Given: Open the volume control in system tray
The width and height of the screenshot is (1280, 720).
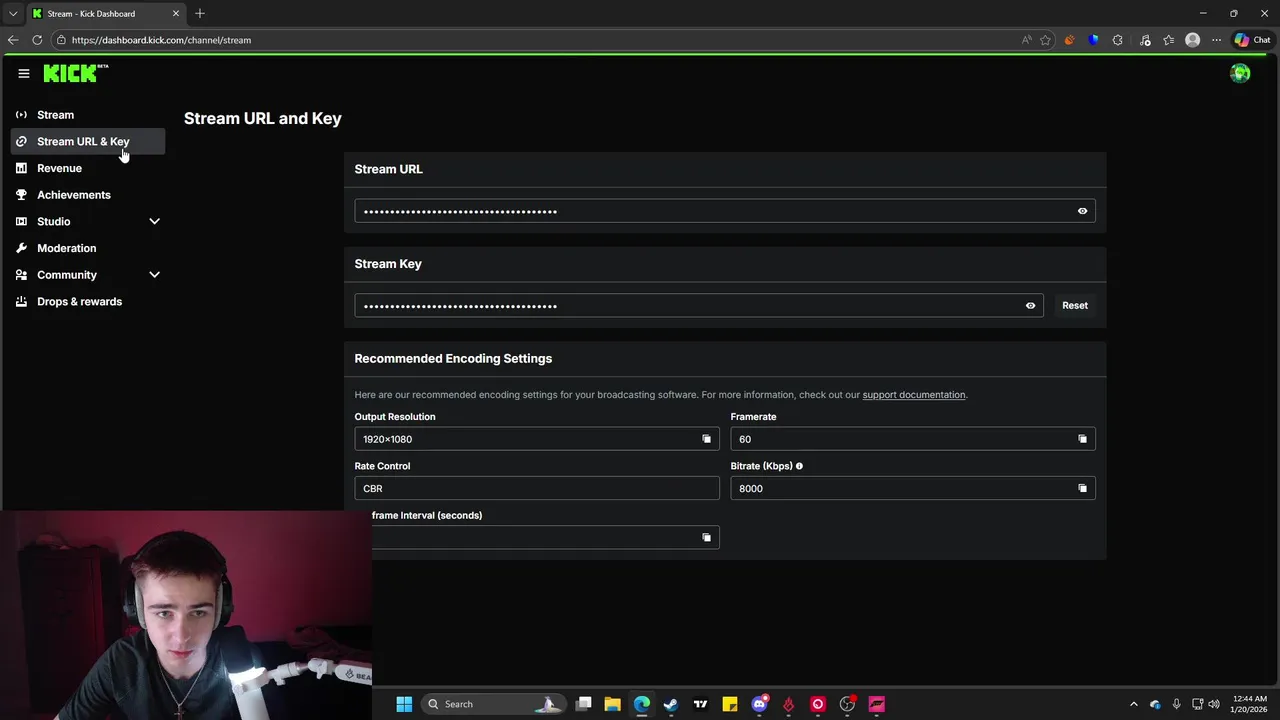Looking at the screenshot, I should pyautogui.click(x=1214, y=704).
